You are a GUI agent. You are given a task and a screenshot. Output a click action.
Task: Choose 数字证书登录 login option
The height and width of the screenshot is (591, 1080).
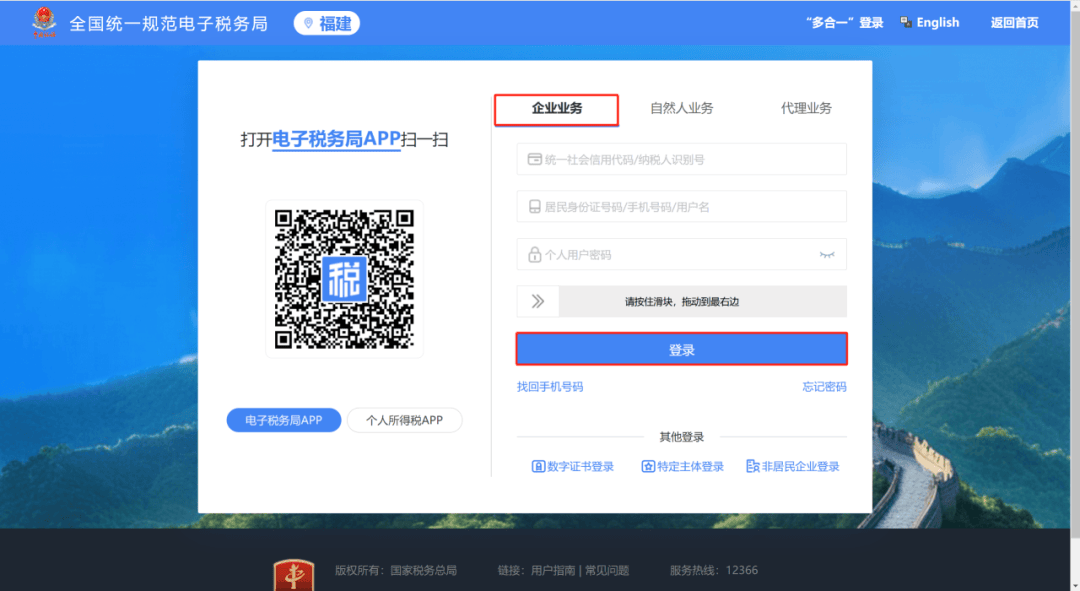pyautogui.click(x=572, y=466)
